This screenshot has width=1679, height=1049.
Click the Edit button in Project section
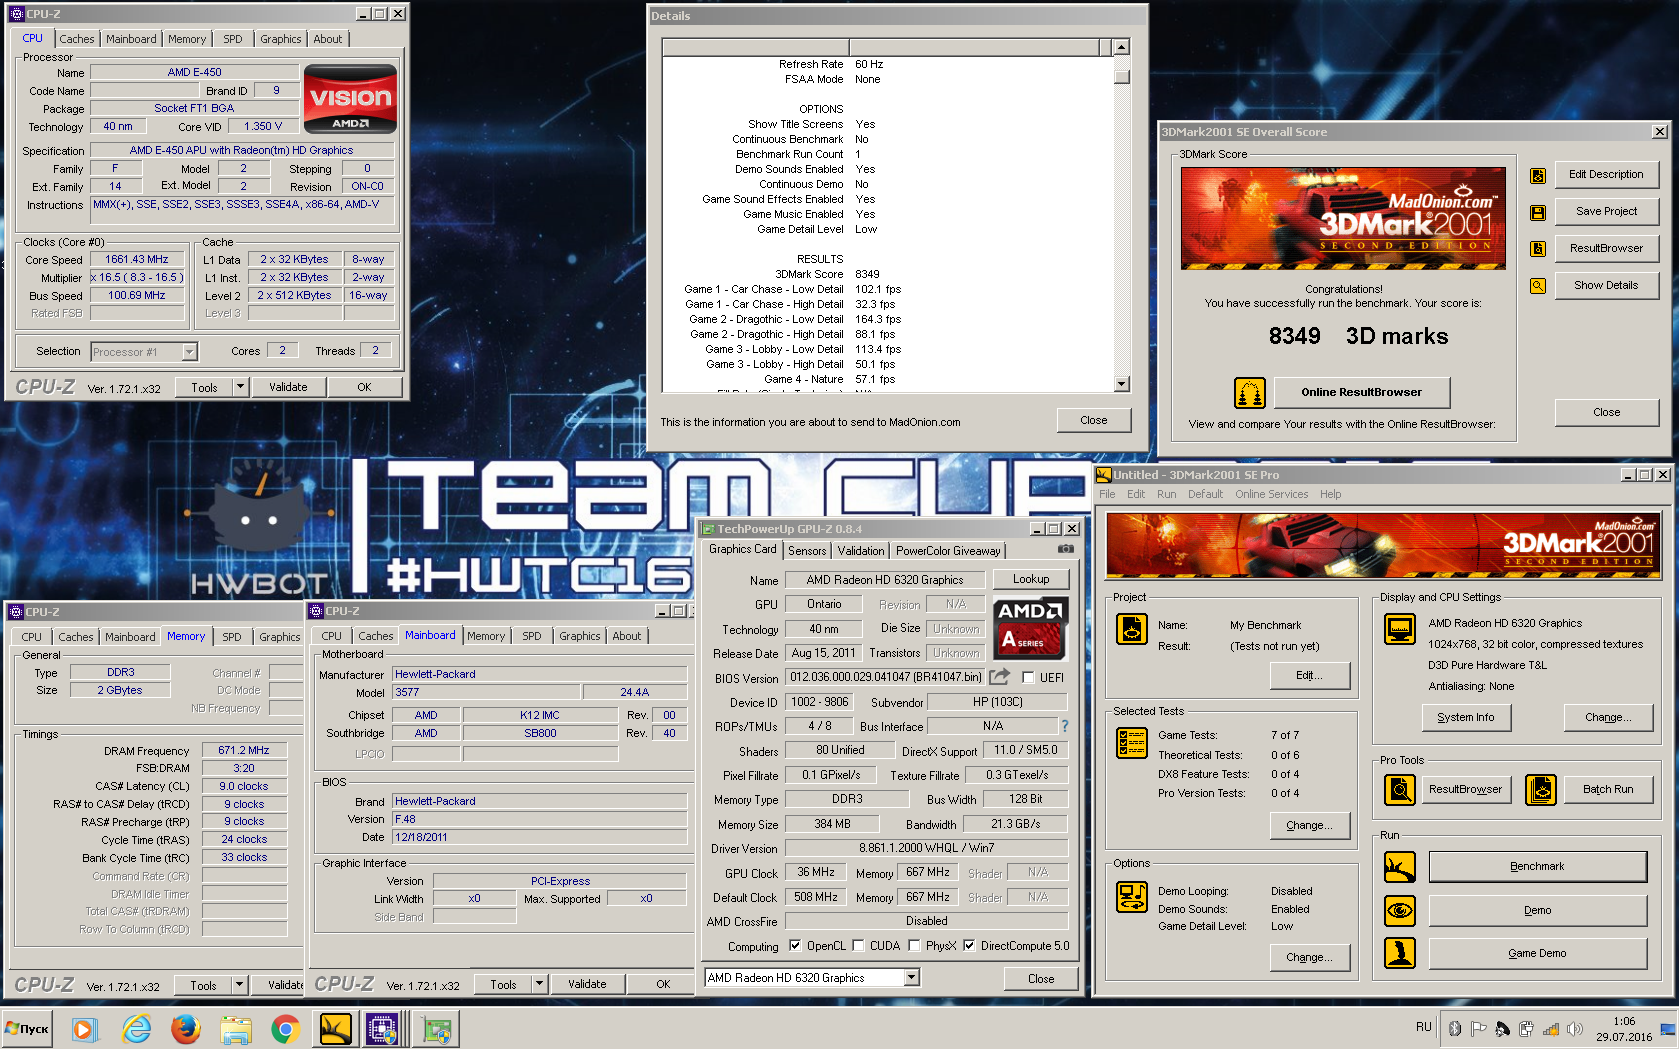pyautogui.click(x=1309, y=675)
